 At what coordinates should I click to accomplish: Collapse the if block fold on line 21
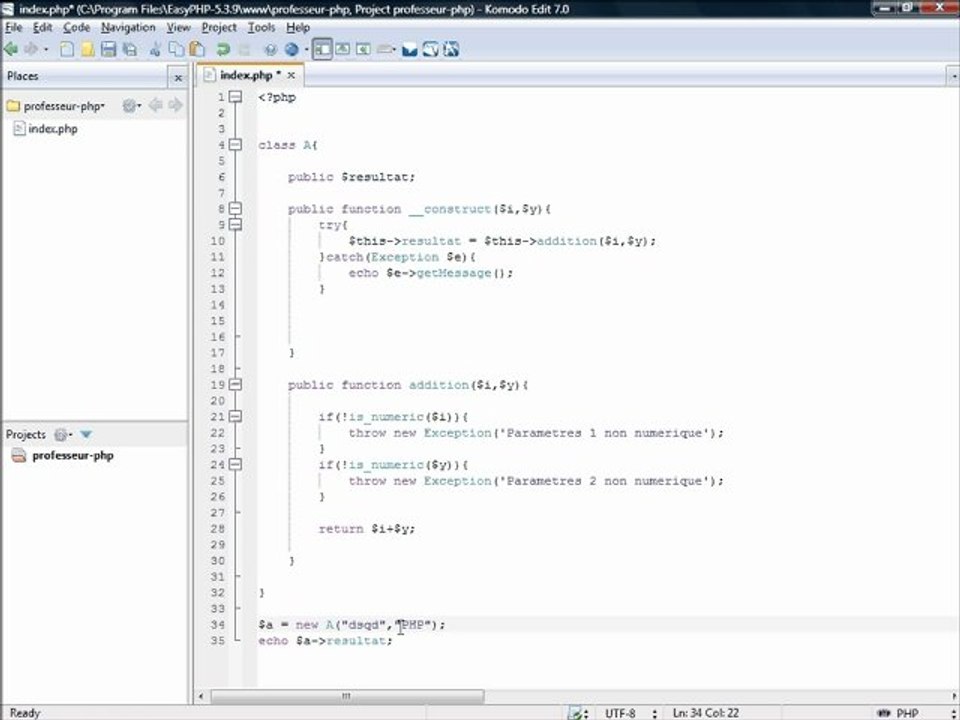(x=235, y=416)
